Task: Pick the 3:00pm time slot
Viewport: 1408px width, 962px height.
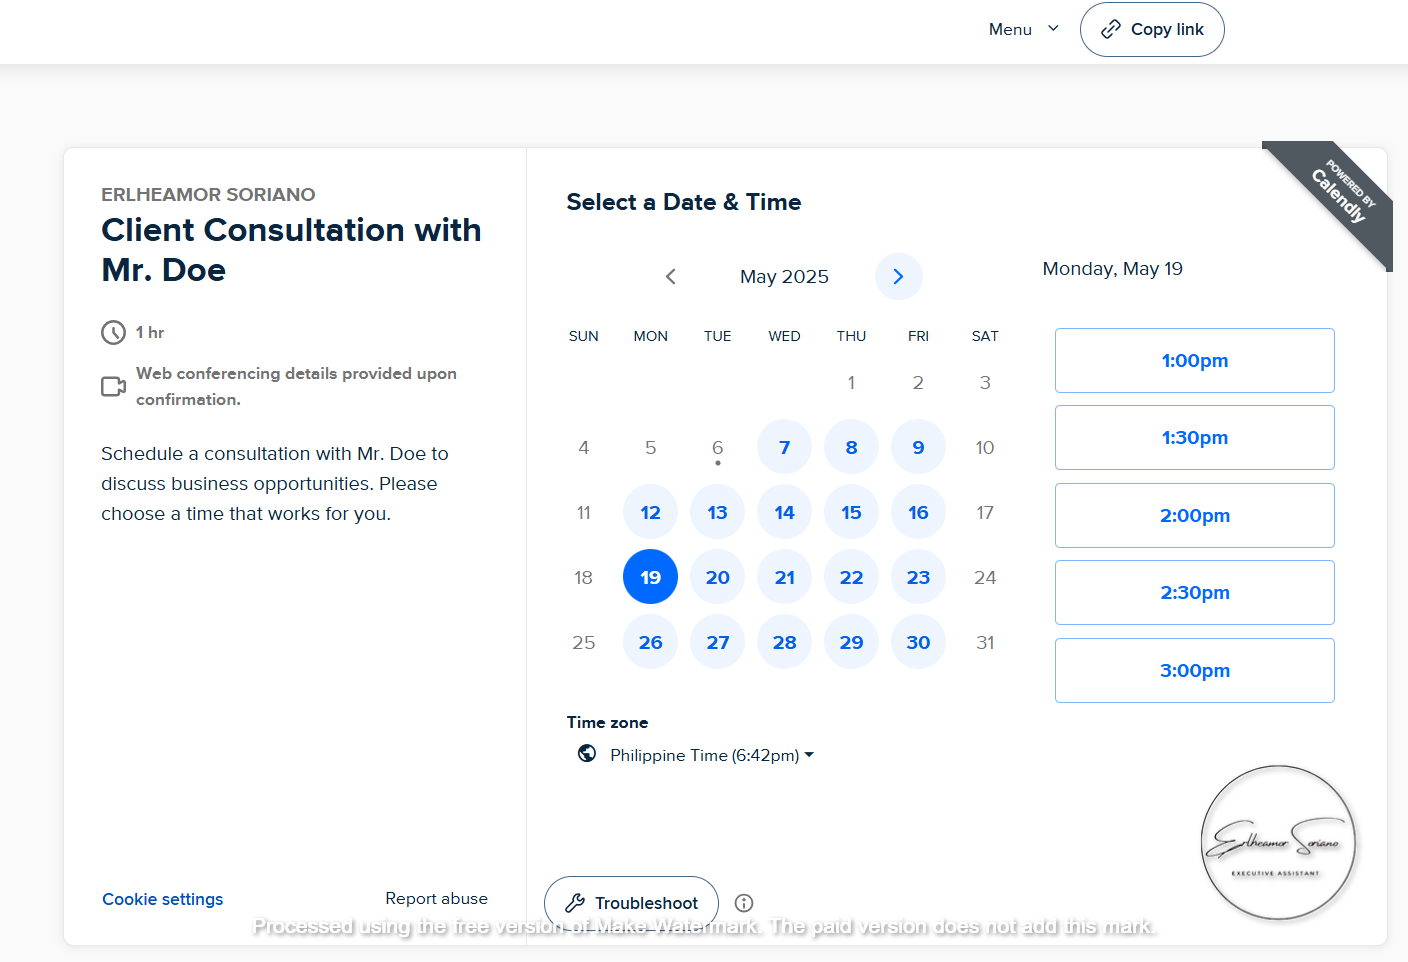Action: pos(1194,670)
